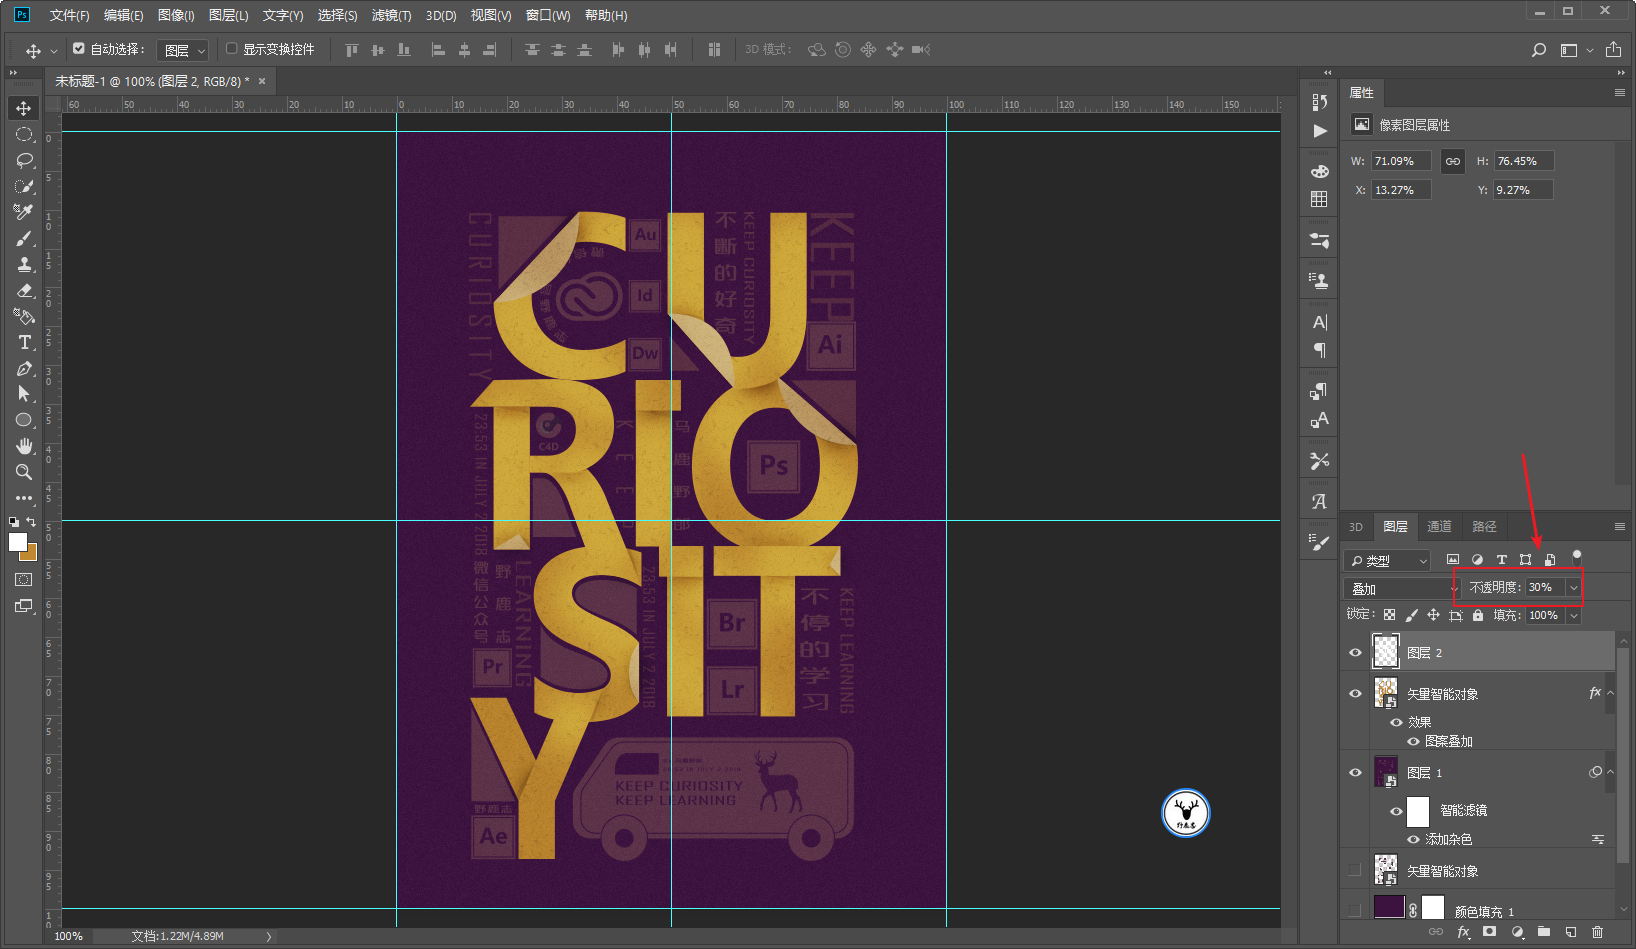Click the width W 71.09% field
The height and width of the screenshot is (949, 1636).
[x=1401, y=161]
